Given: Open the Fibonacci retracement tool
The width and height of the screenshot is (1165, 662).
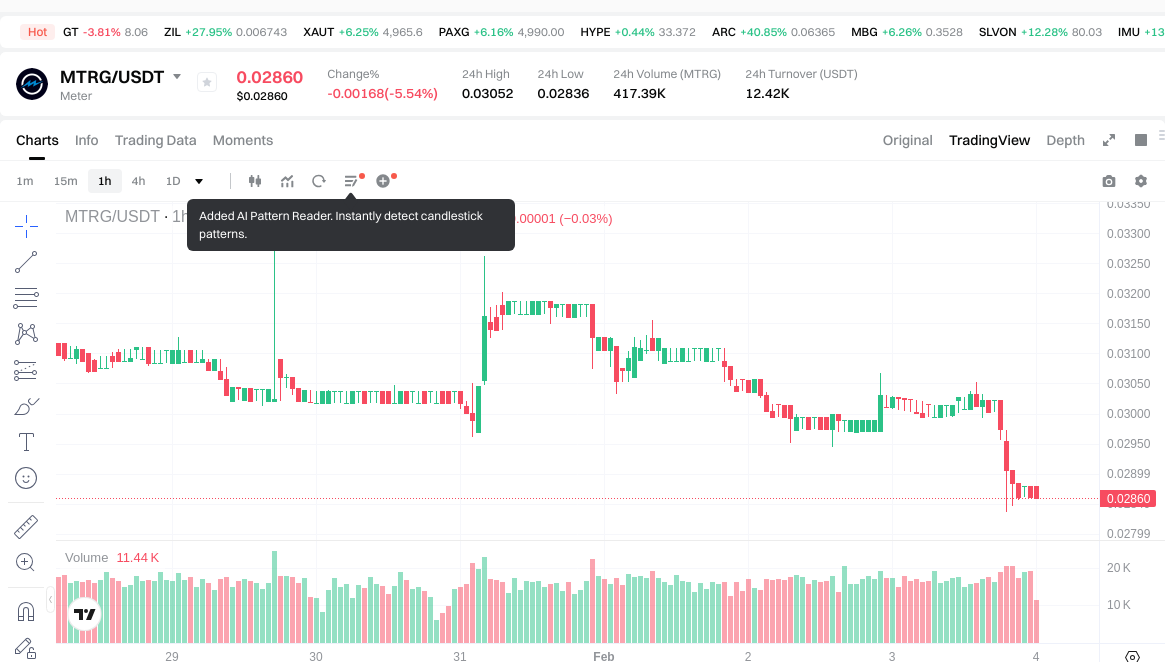Looking at the screenshot, I should point(26,297).
